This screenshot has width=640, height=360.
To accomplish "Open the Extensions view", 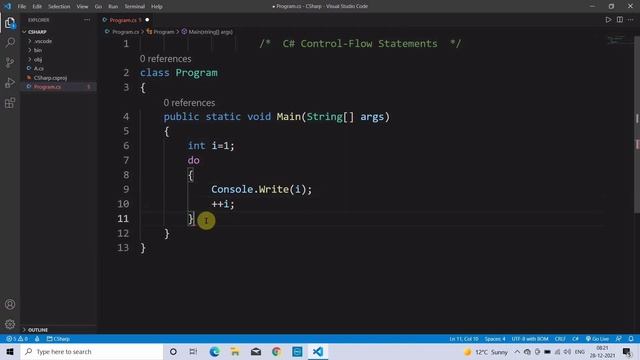I will click(10, 103).
